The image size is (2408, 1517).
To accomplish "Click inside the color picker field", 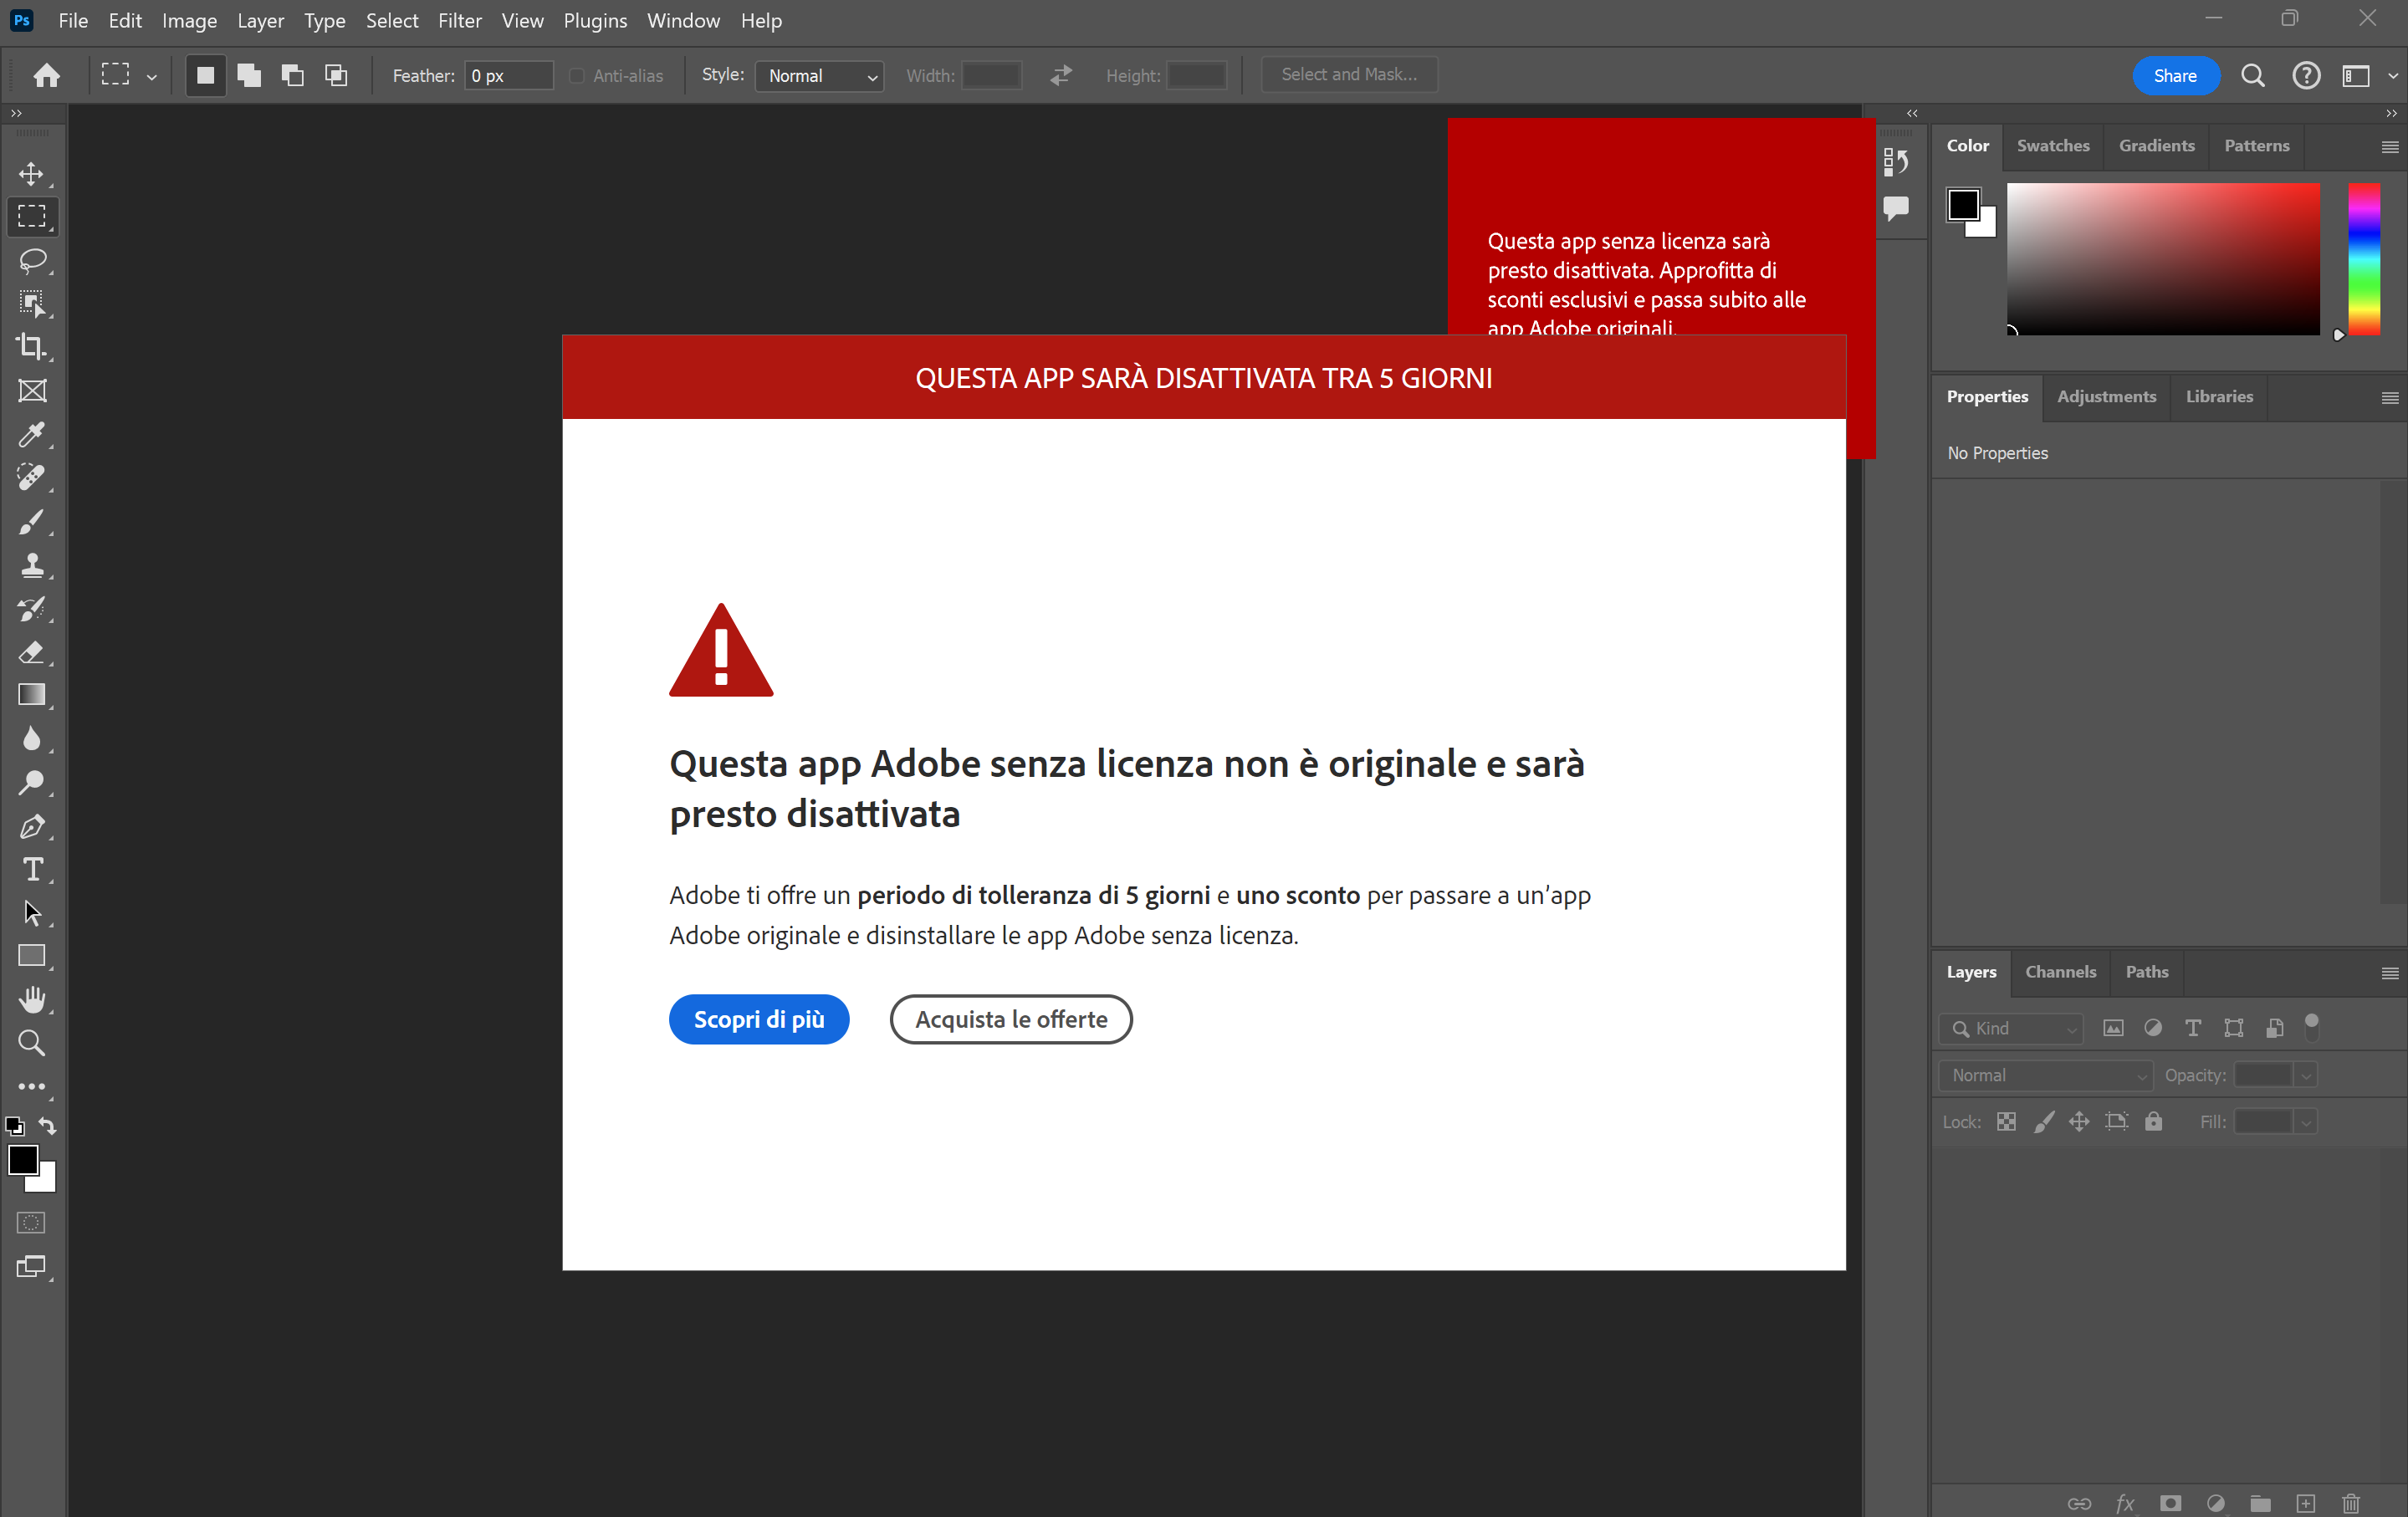I will coord(2163,259).
